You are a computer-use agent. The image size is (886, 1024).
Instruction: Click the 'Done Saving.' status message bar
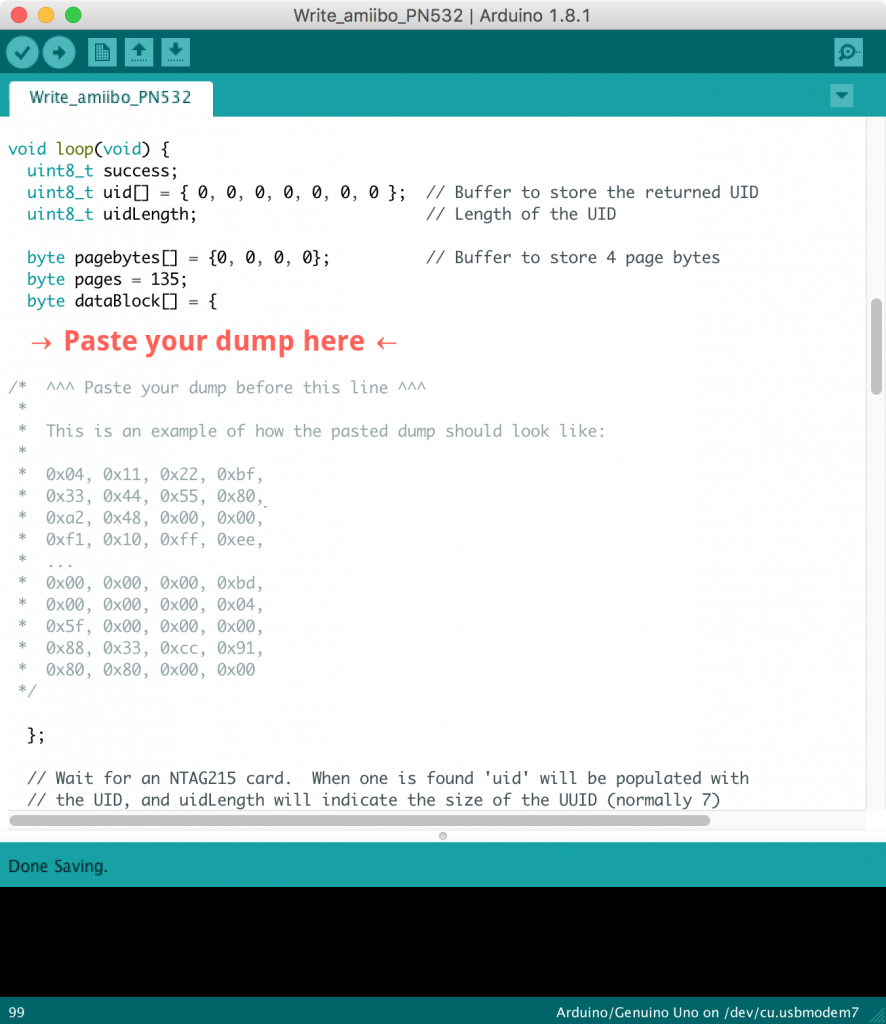point(58,866)
